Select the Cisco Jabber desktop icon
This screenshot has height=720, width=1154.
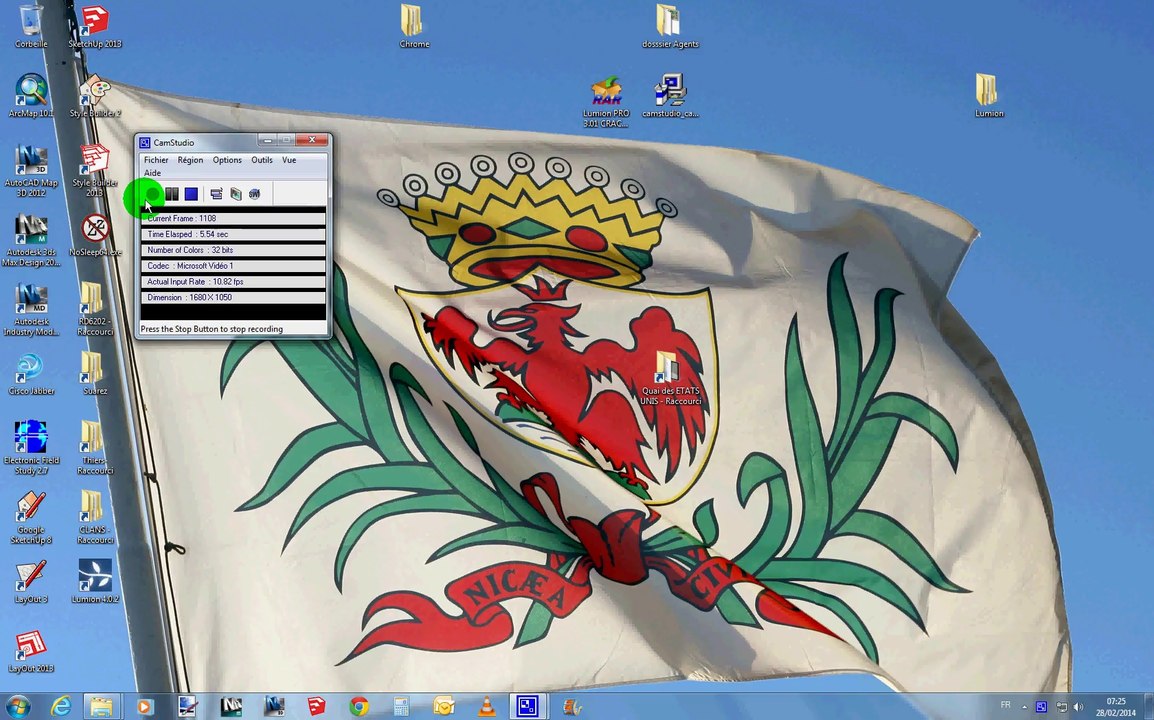point(31,374)
